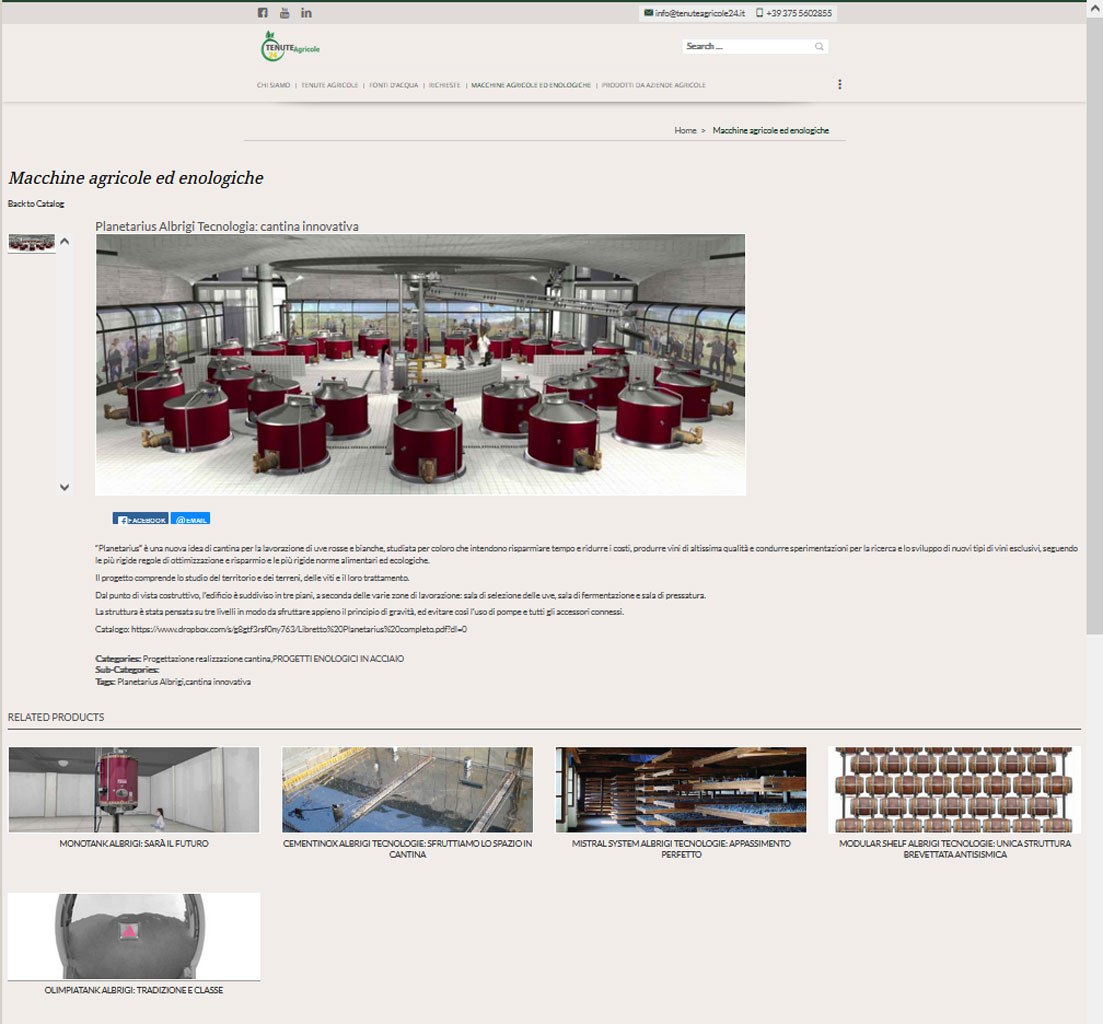
Task: Open the three-dot menu overflow icon
Action: (839, 84)
